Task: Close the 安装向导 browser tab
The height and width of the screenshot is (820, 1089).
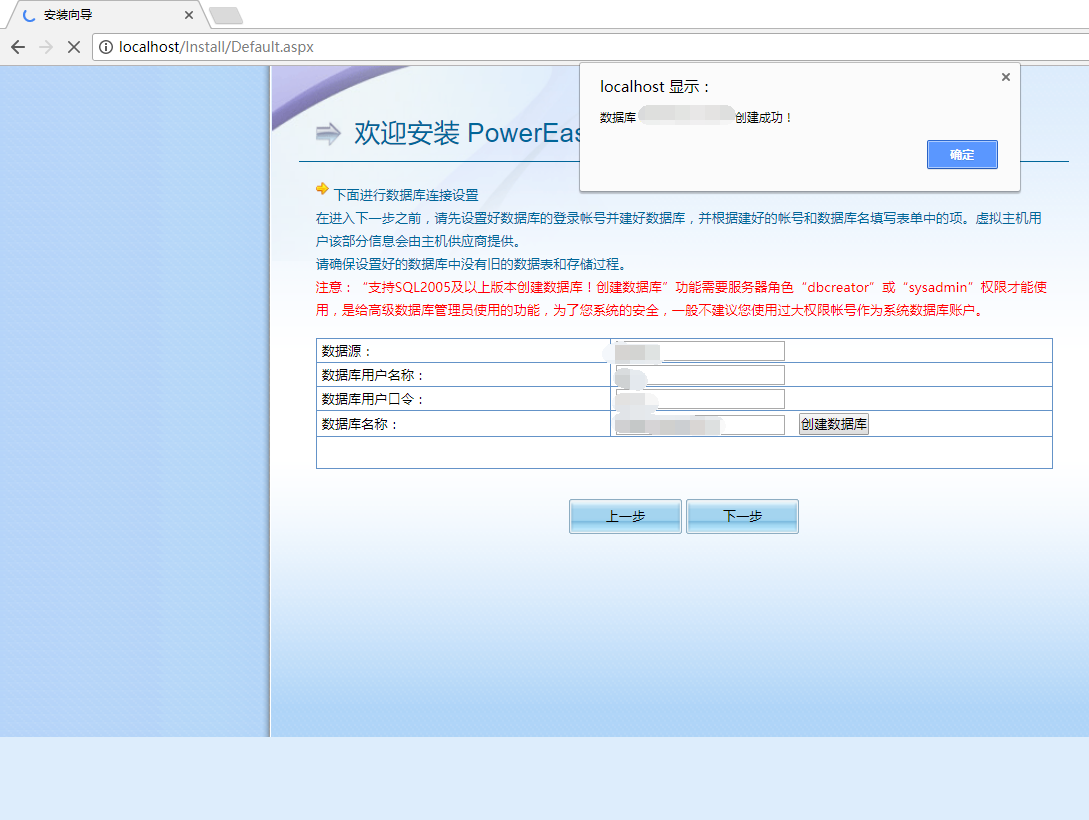Action: 189,15
